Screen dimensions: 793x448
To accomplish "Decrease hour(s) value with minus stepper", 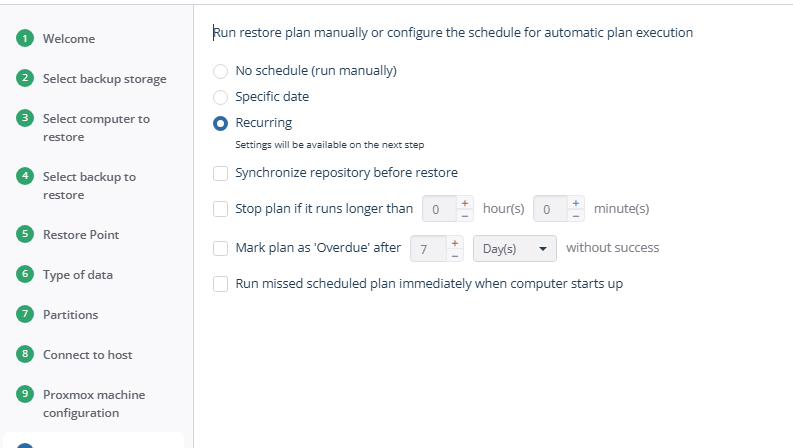I will [465, 215].
